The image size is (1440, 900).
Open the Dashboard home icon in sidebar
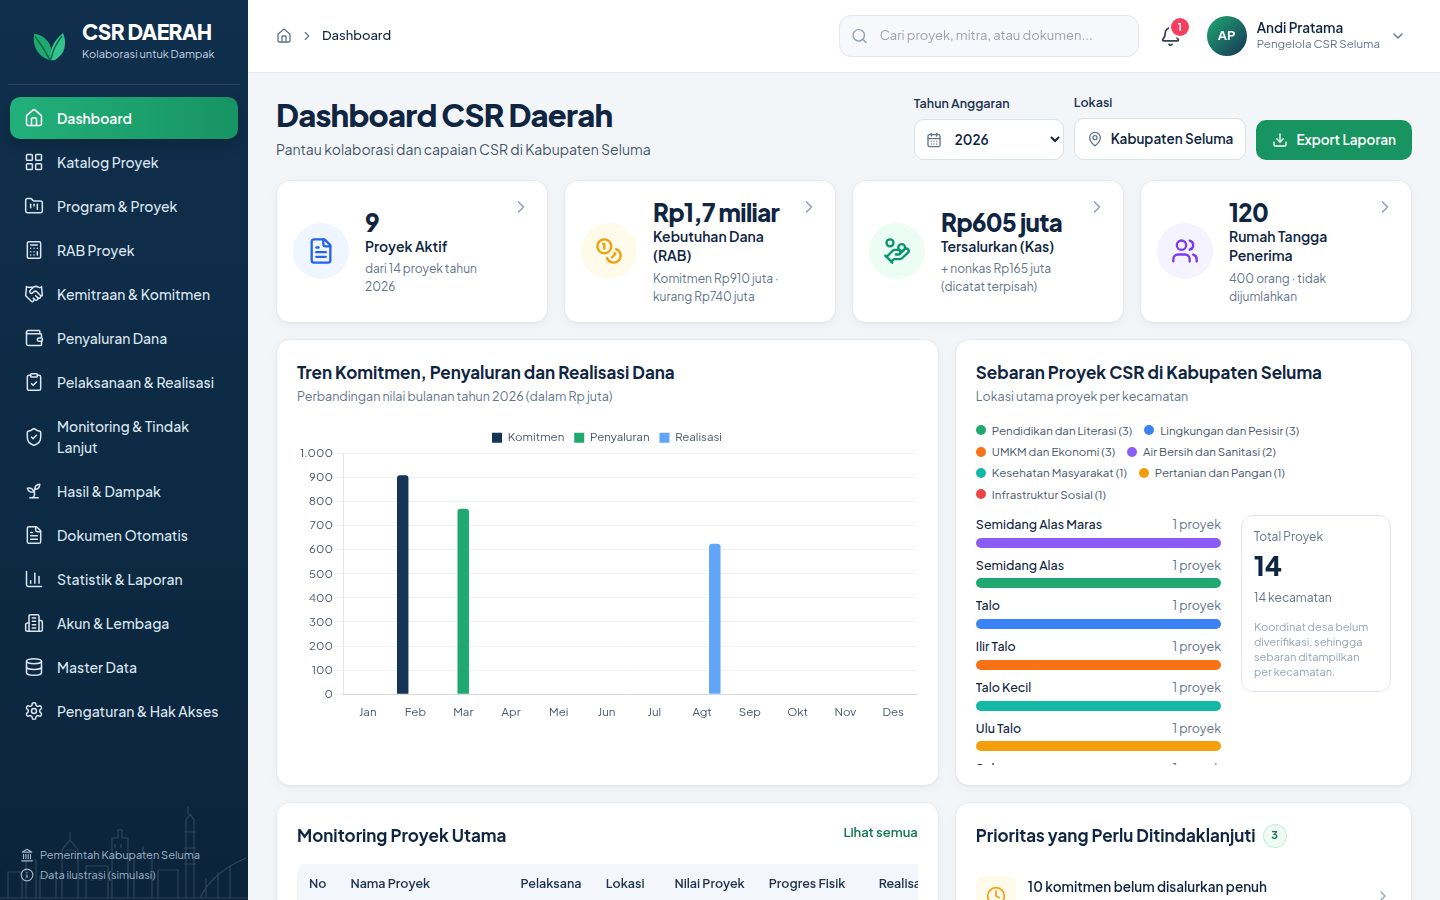(34, 118)
